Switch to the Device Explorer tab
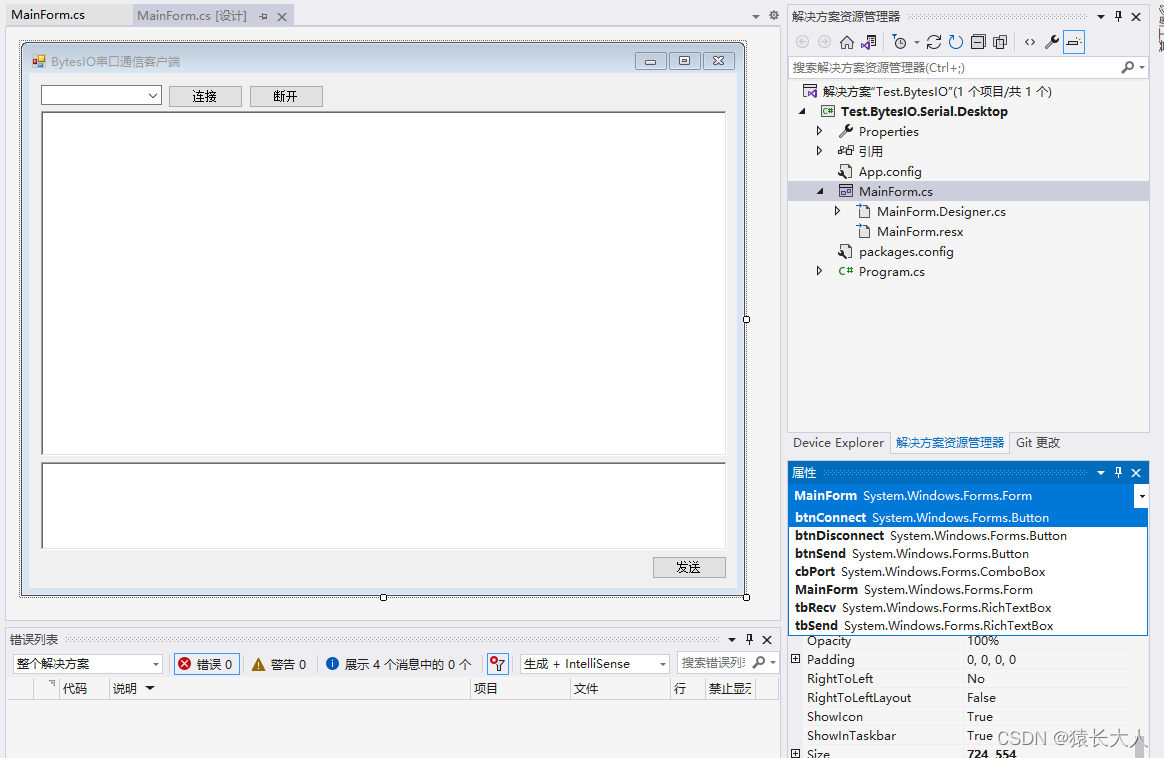The height and width of the screenshot is (758, 1164). (838, 442)
